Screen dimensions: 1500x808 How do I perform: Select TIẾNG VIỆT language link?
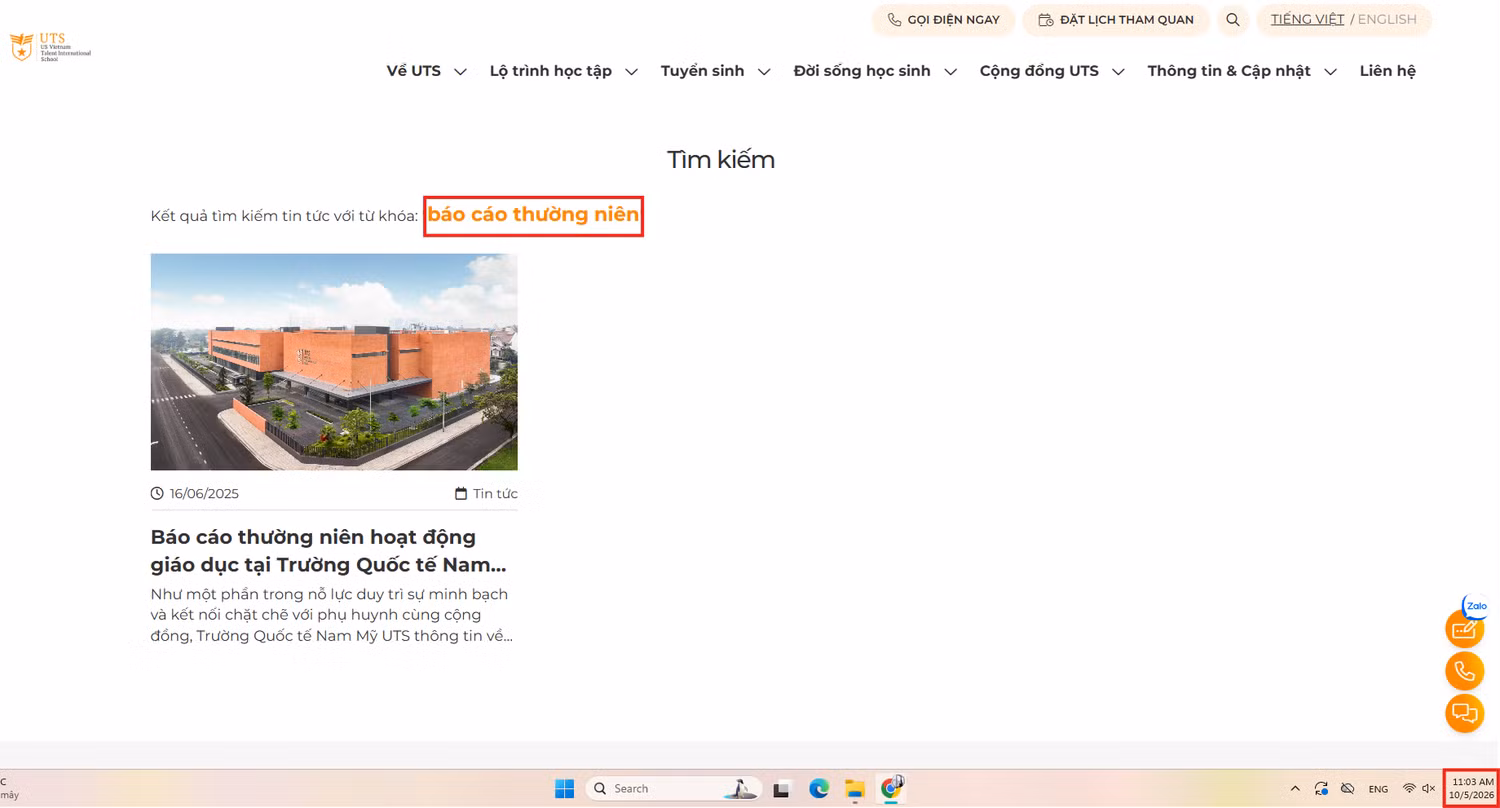(x=1307, y=19)
